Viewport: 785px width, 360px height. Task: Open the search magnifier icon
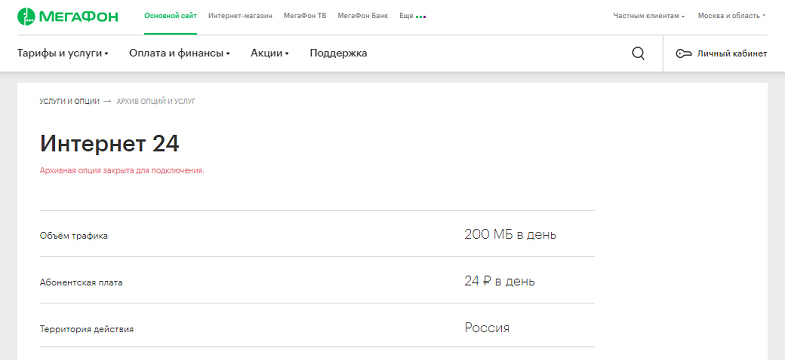point(638,54)
